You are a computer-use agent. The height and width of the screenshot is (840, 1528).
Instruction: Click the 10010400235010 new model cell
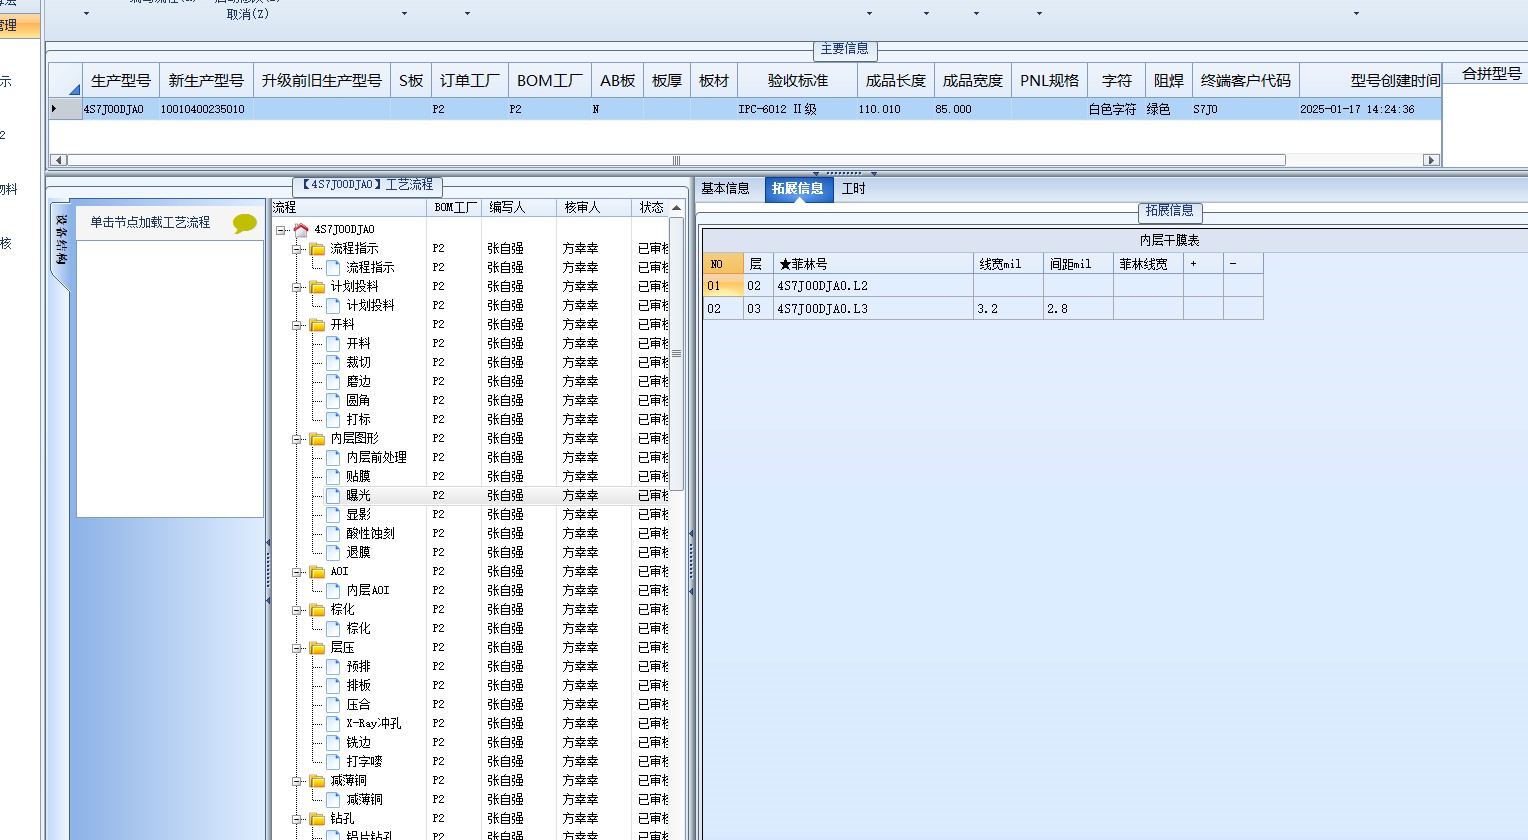(205, 109)
